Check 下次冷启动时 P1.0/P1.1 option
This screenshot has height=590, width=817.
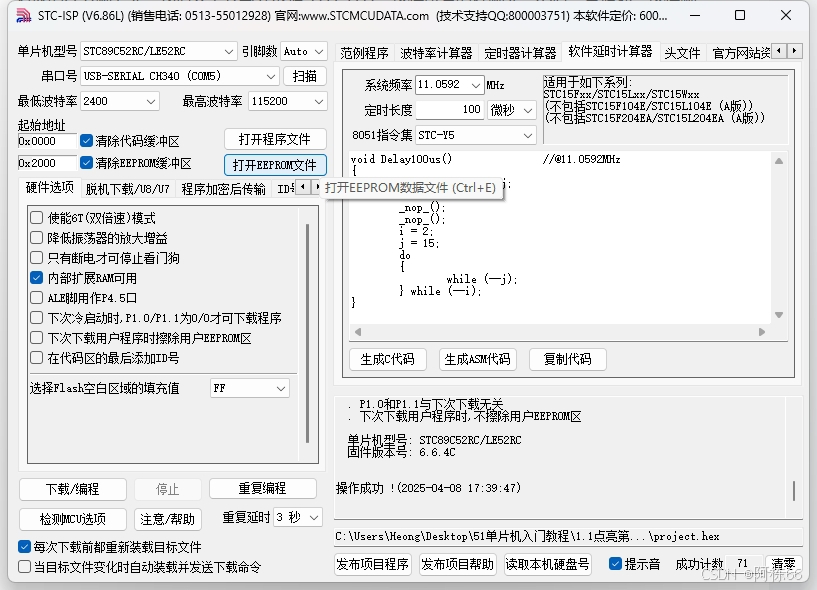[36, 318]
